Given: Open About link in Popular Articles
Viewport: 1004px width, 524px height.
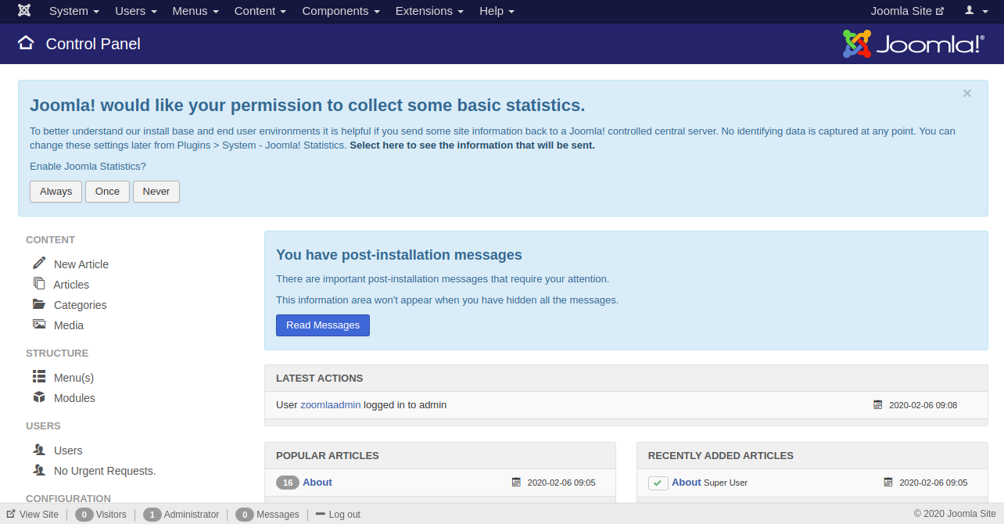Looking at the screenshot, I should 317,482.
